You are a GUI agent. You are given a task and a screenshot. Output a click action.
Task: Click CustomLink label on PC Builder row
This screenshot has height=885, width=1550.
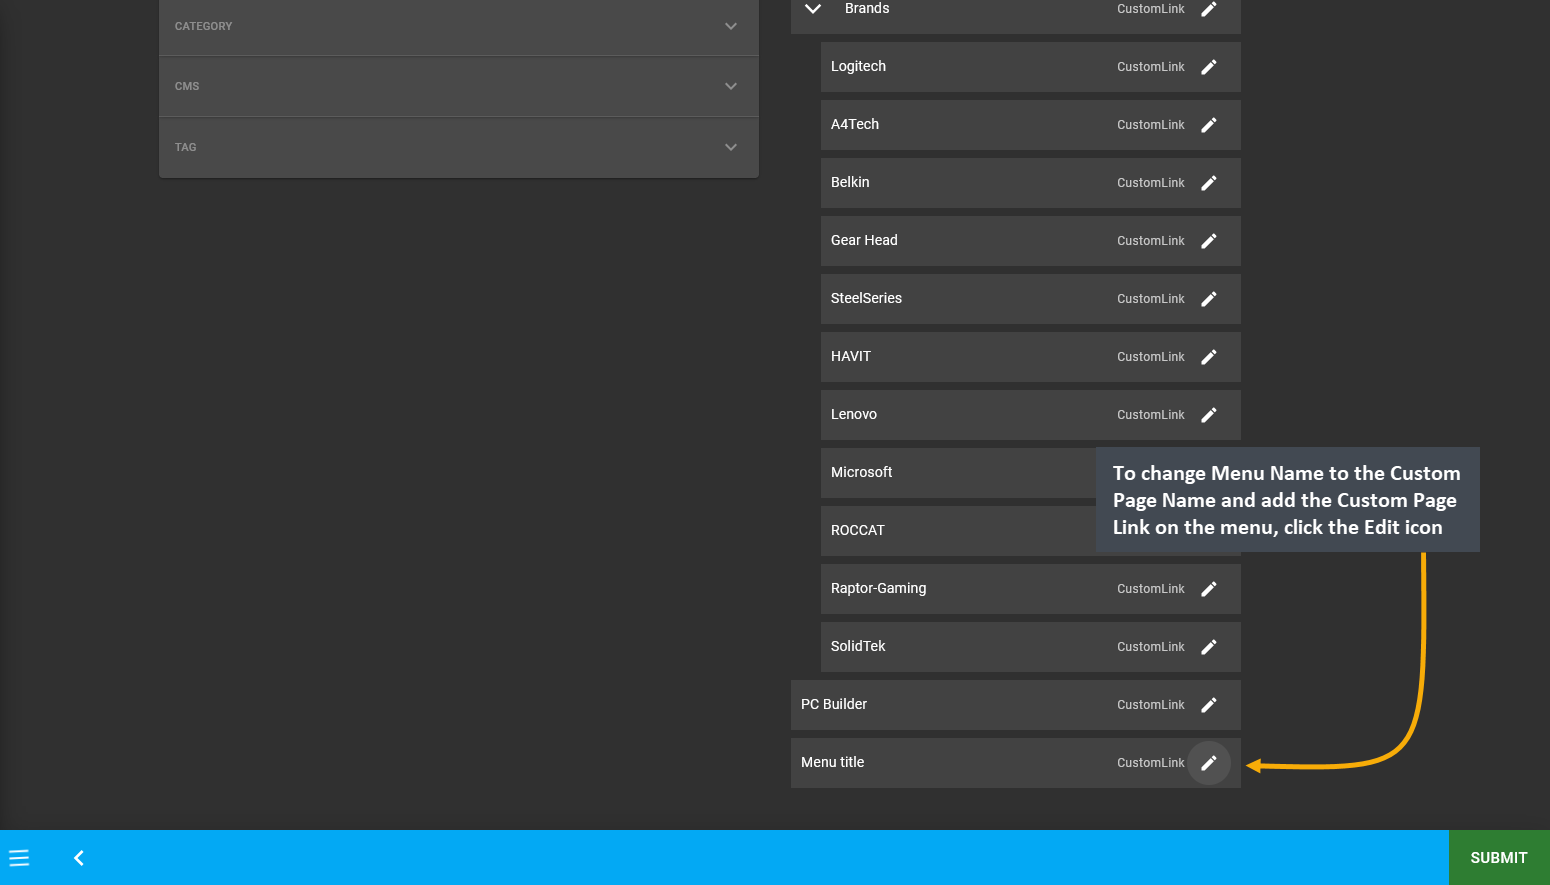(x=1150, y=705)
